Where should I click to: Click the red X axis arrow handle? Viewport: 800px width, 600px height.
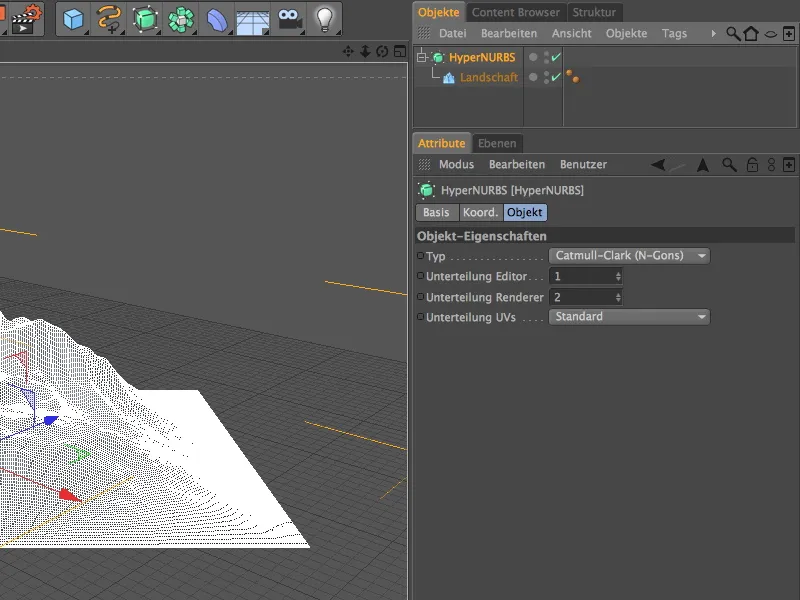70,495
